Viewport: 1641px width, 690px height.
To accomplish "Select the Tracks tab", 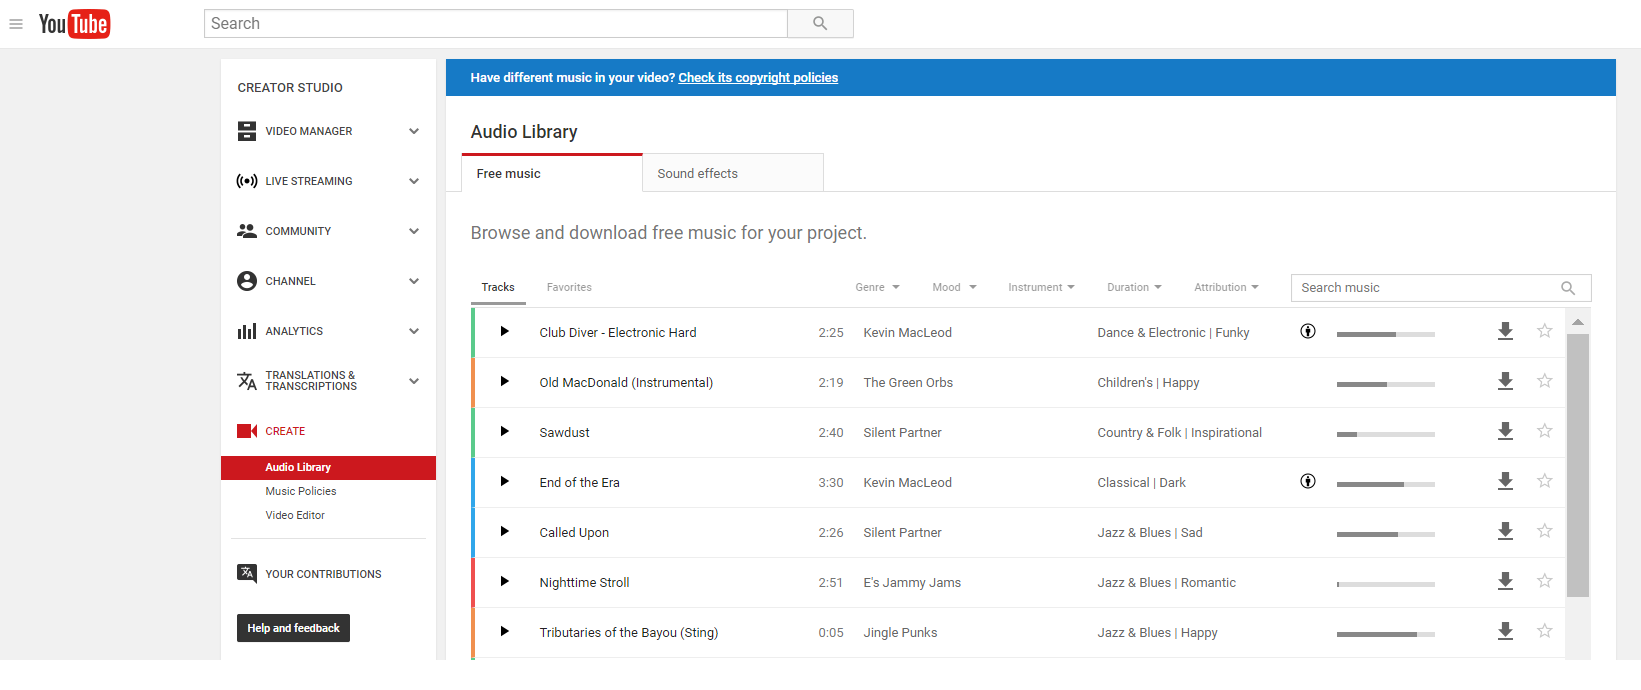I will pyautogui.click(x=498, y=287).
